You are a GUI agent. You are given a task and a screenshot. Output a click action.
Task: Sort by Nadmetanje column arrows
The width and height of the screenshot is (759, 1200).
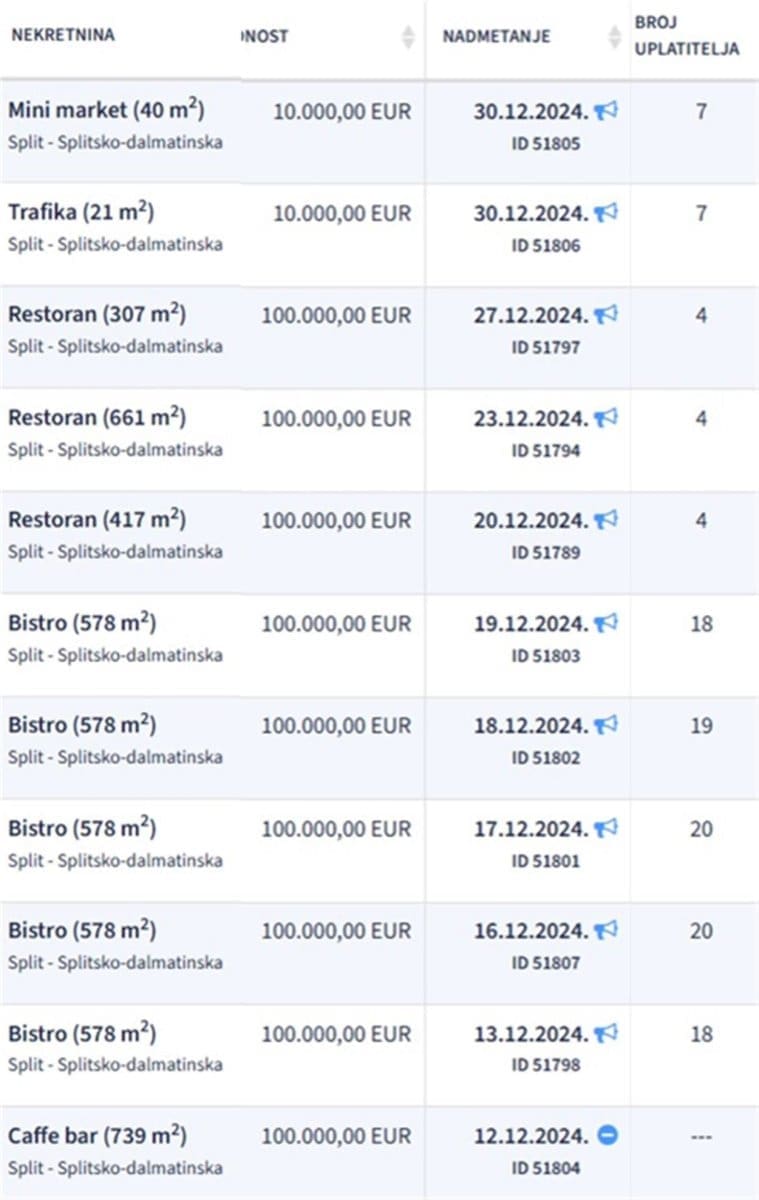pos(615,37)
